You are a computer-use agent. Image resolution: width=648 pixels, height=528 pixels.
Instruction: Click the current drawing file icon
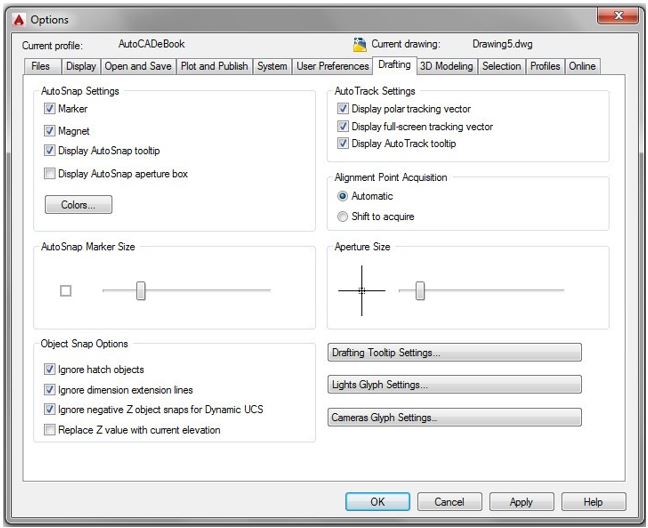point(360,45)
